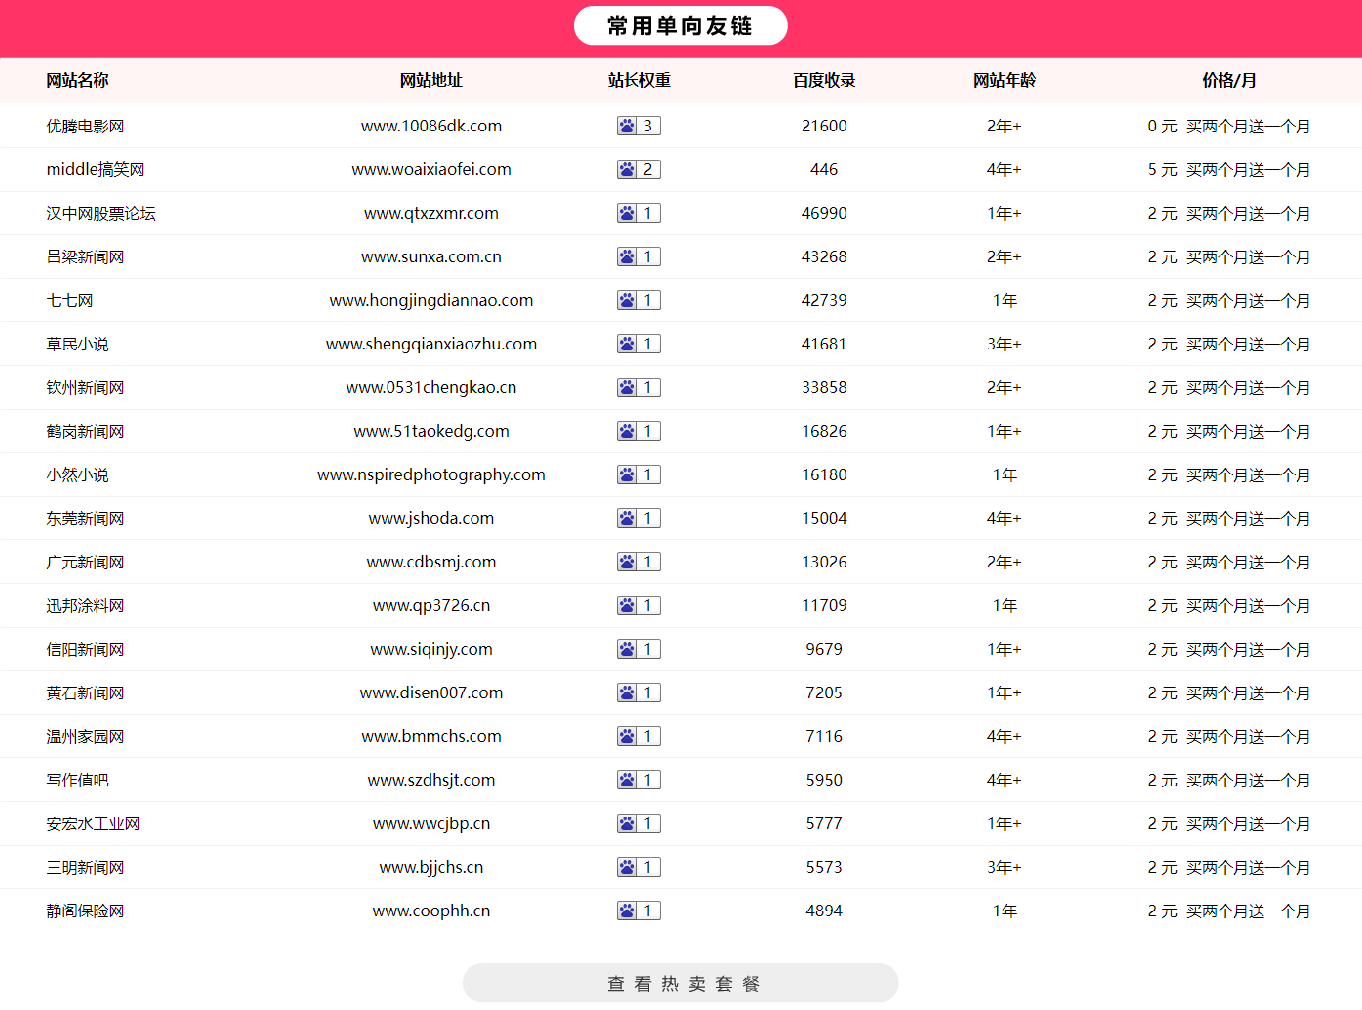The width and height of the screenshot is (1362, 1010).
Task: Click the weight badge in 静阁保险网 row
Action: 638,911
